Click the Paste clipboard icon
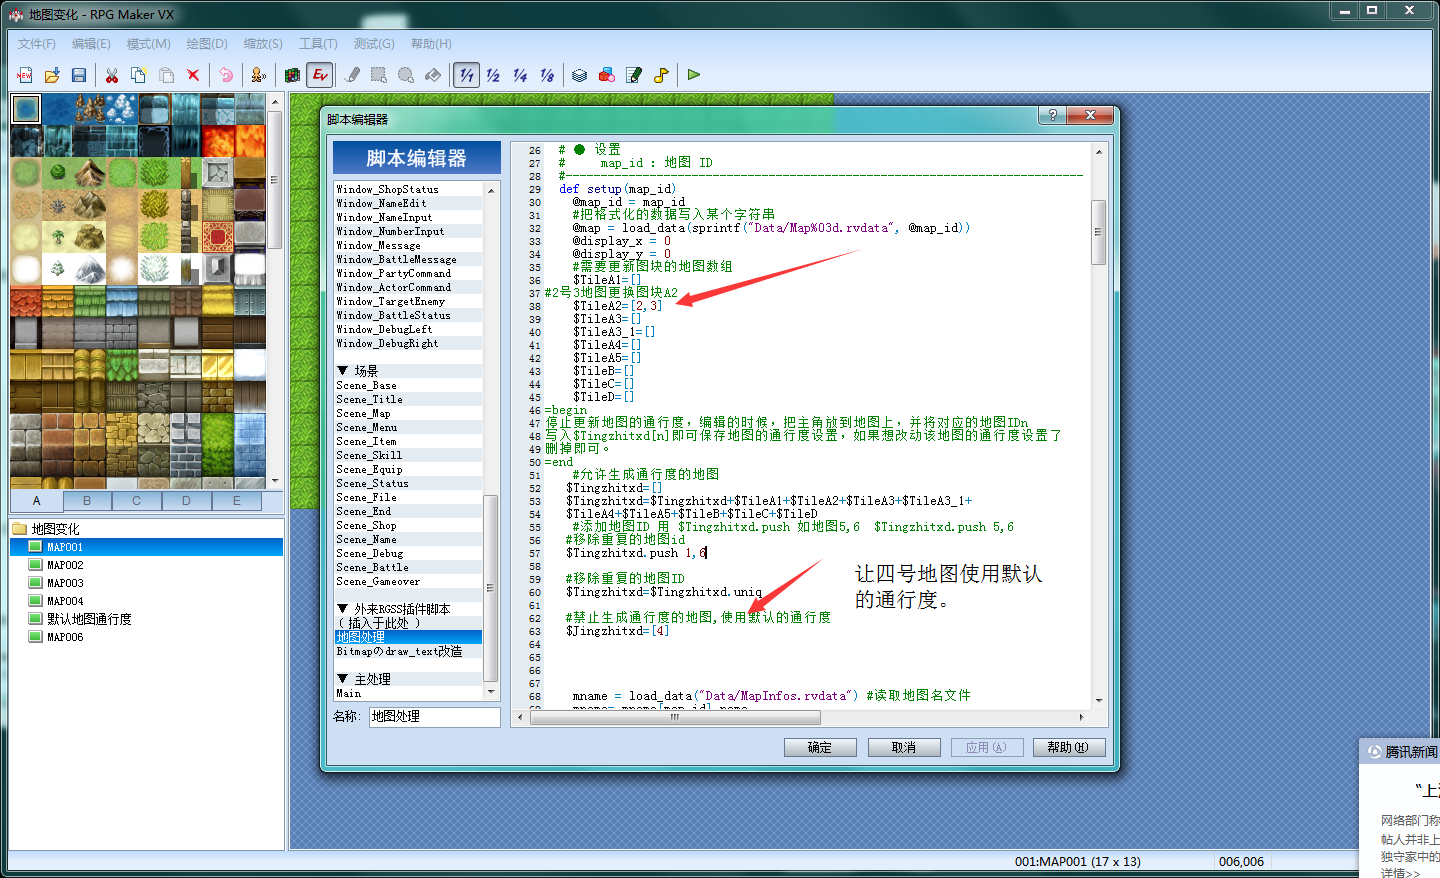 (166, 75)
